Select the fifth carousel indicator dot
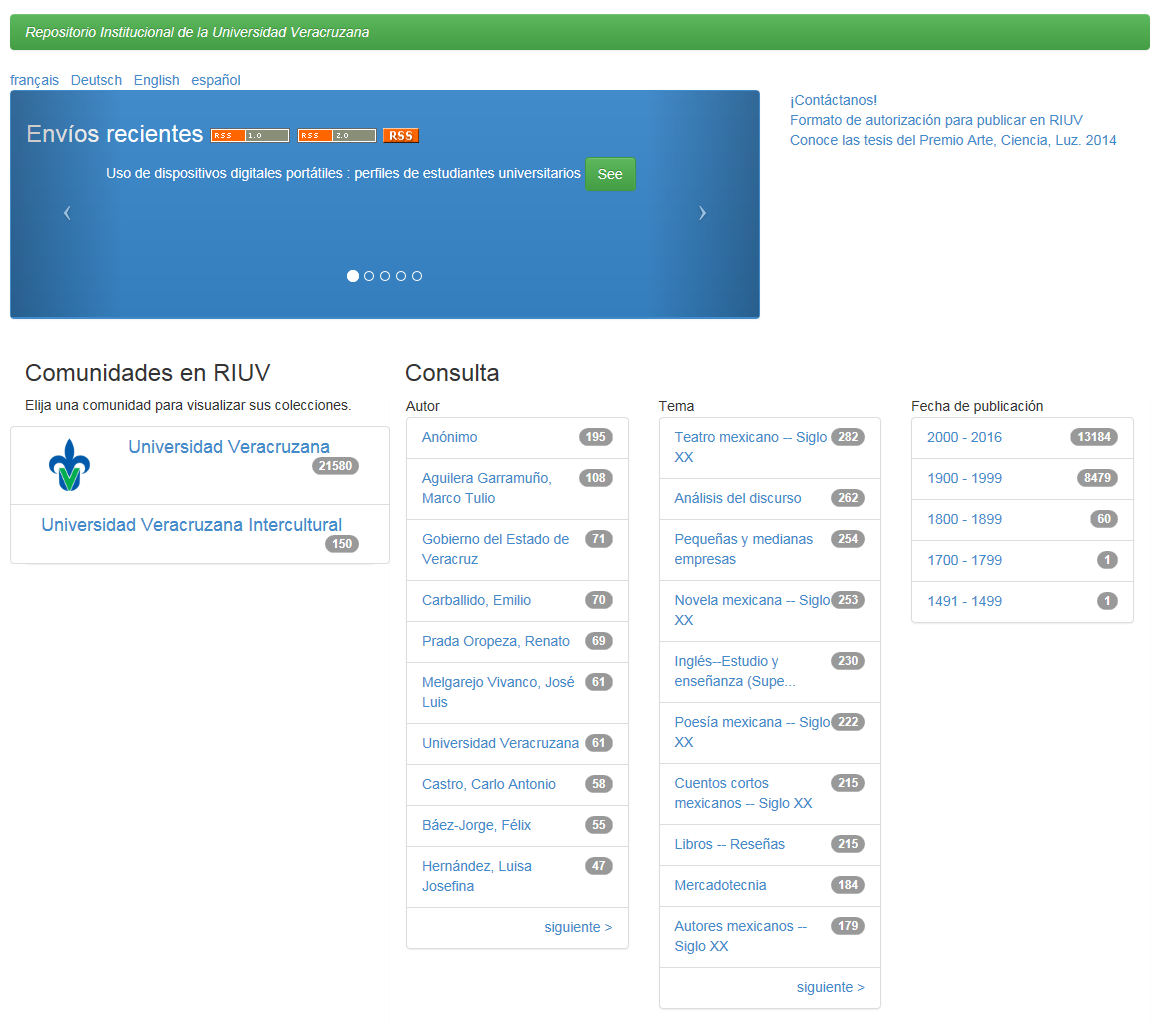Screen dimensions: 1158x1024 pos(417,276)
